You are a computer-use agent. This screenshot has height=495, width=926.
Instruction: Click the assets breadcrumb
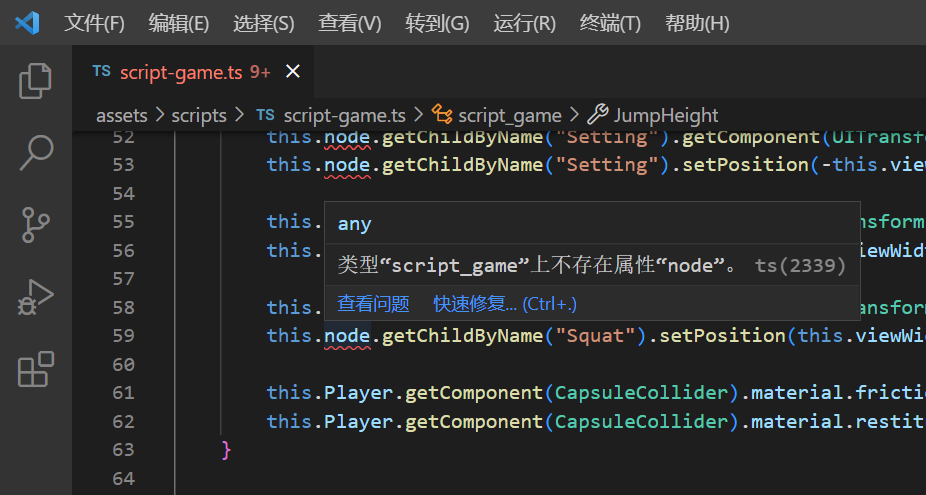(x=122, y=115)
